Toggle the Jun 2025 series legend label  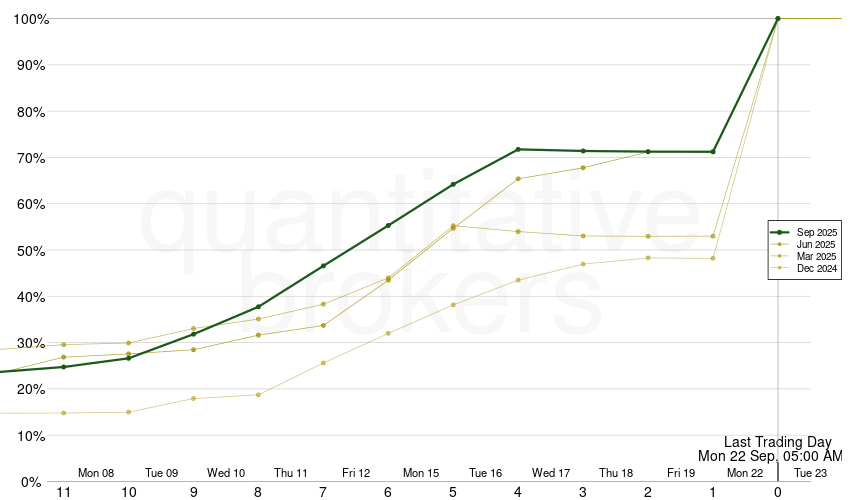point(817,245)
